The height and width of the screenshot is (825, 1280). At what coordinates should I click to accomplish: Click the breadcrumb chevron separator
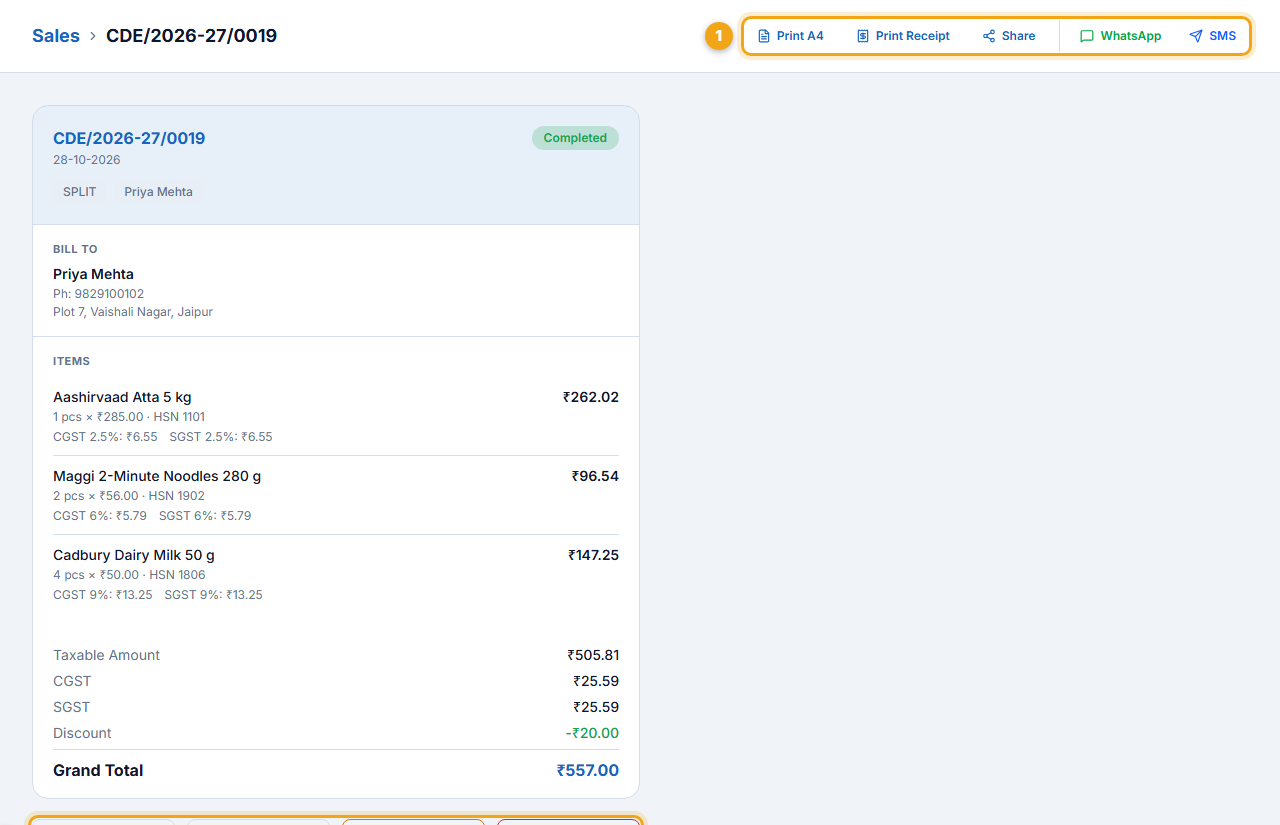click(x=93, y=36)
